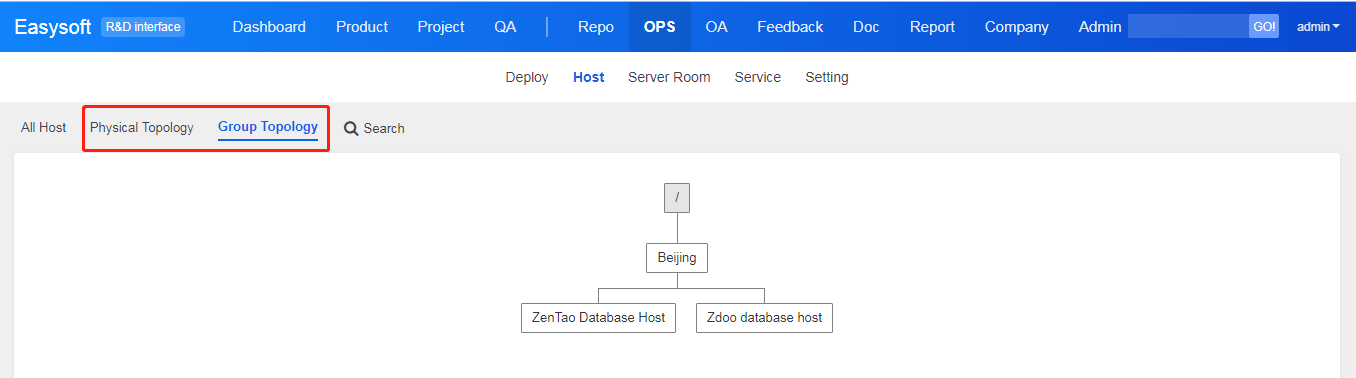Open the Service submenu item
This screenshot has height=378, width=1356.
pos(758,77)
